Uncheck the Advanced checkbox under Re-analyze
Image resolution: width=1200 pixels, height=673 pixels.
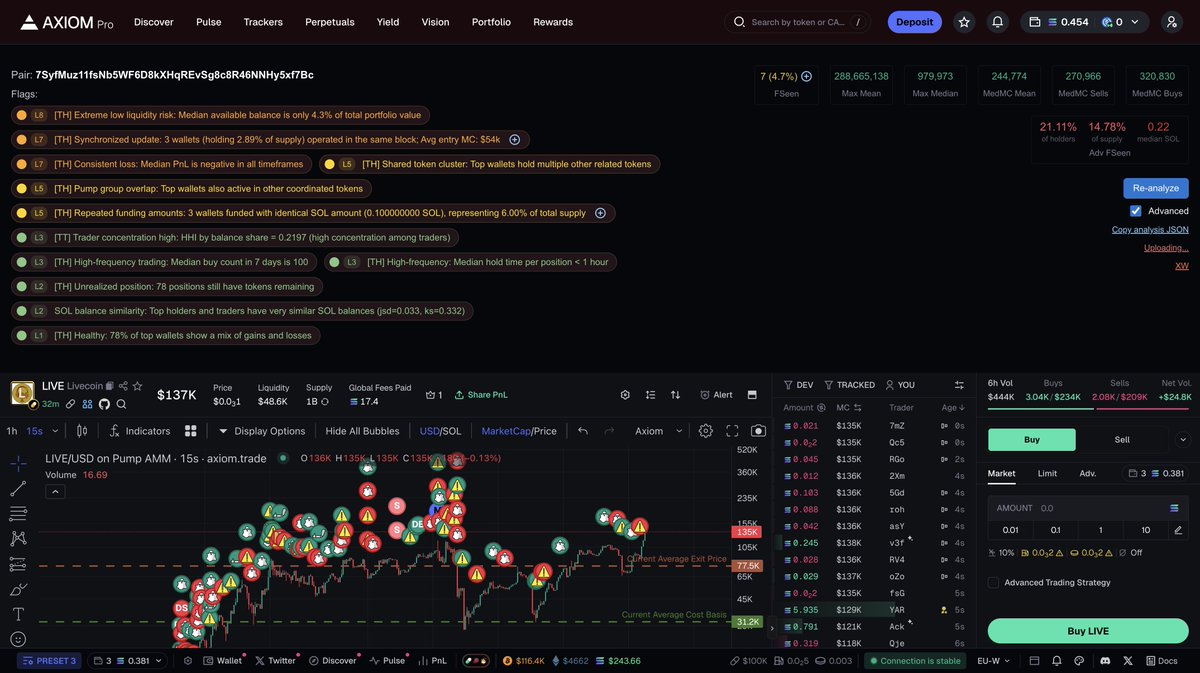coord(1135,211)
